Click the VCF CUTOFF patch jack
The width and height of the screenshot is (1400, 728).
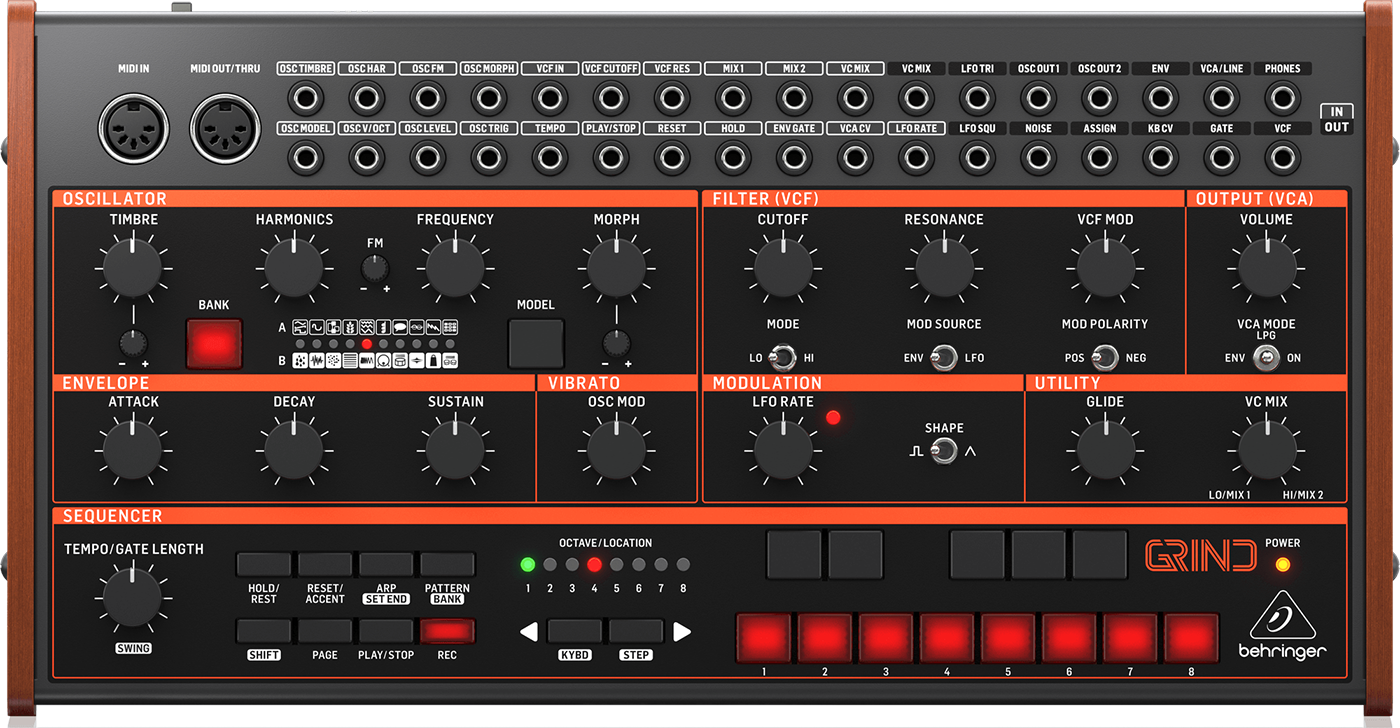click(x=611, y=98)
